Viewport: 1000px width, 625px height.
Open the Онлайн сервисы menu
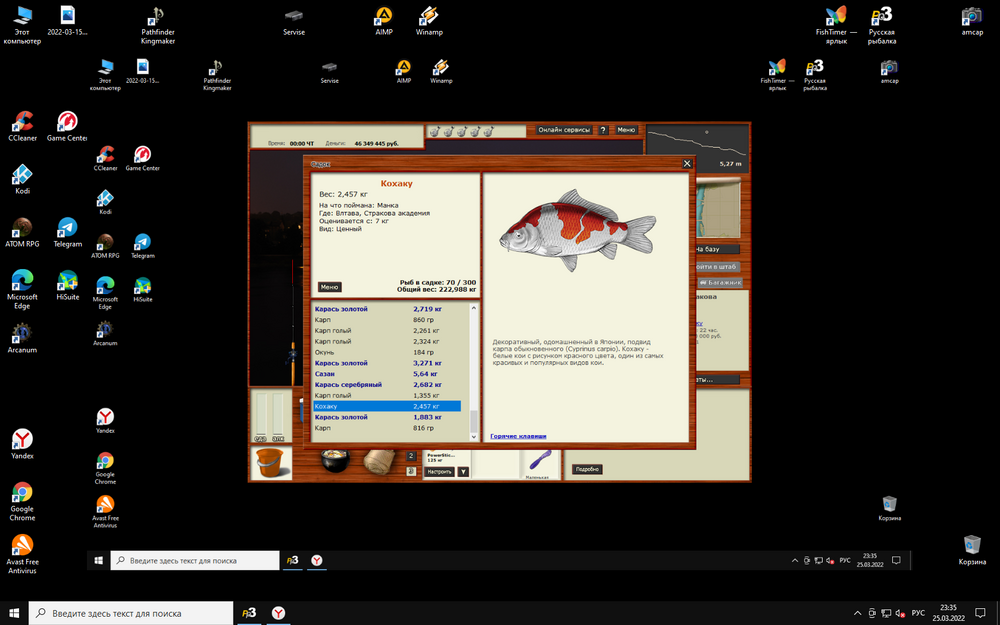pos(564,130)
